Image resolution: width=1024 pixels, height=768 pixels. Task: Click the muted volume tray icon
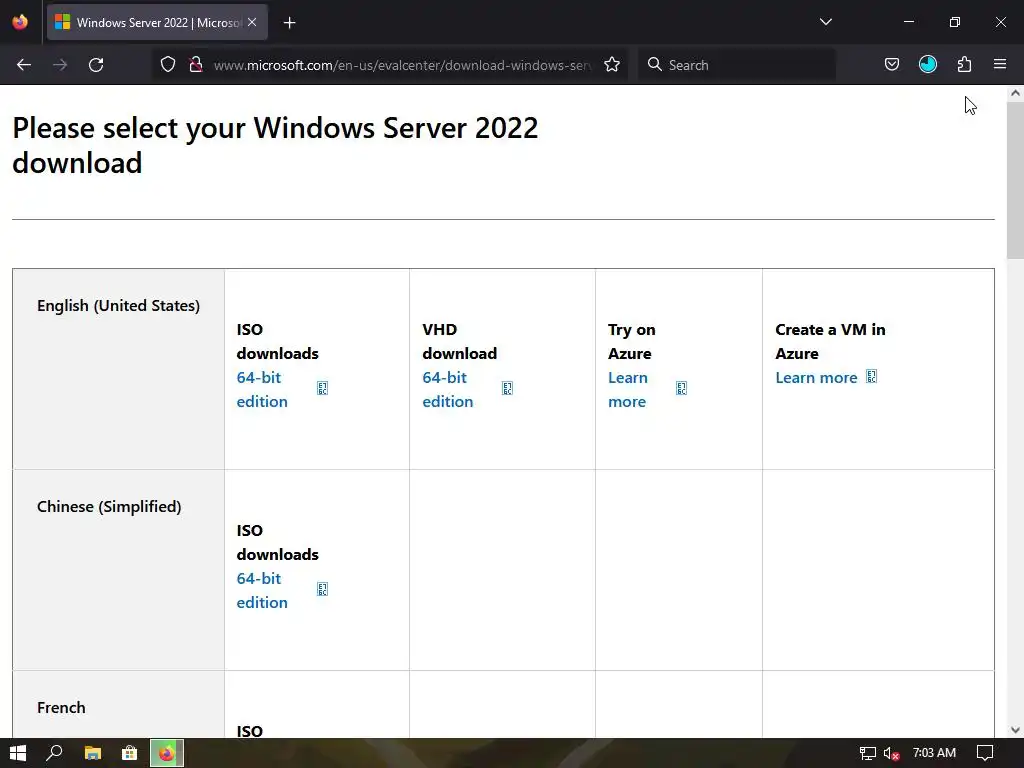(891, 754)
